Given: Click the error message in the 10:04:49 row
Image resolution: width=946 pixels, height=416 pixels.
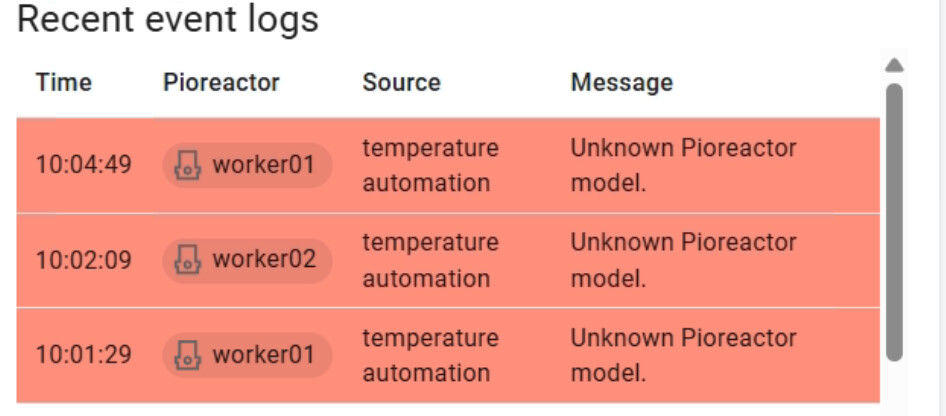Looking at the screenshot, I should 683,165.
